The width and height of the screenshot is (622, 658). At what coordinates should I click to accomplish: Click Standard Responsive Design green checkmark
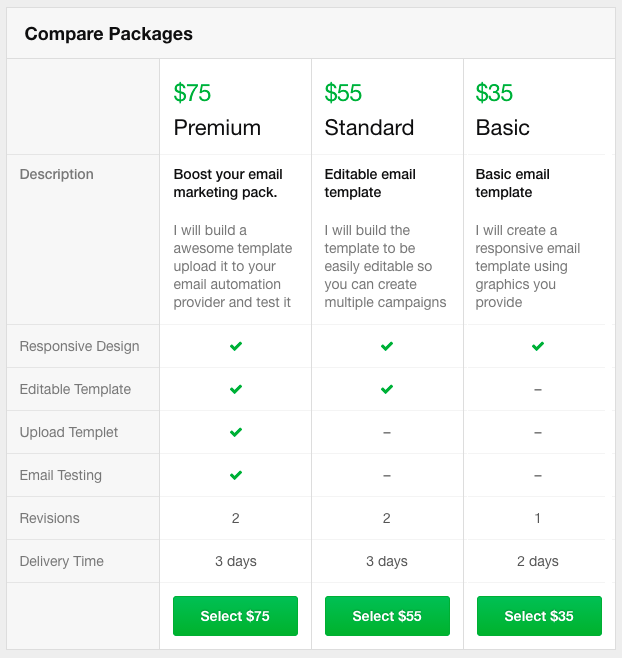tap(387, 346)
